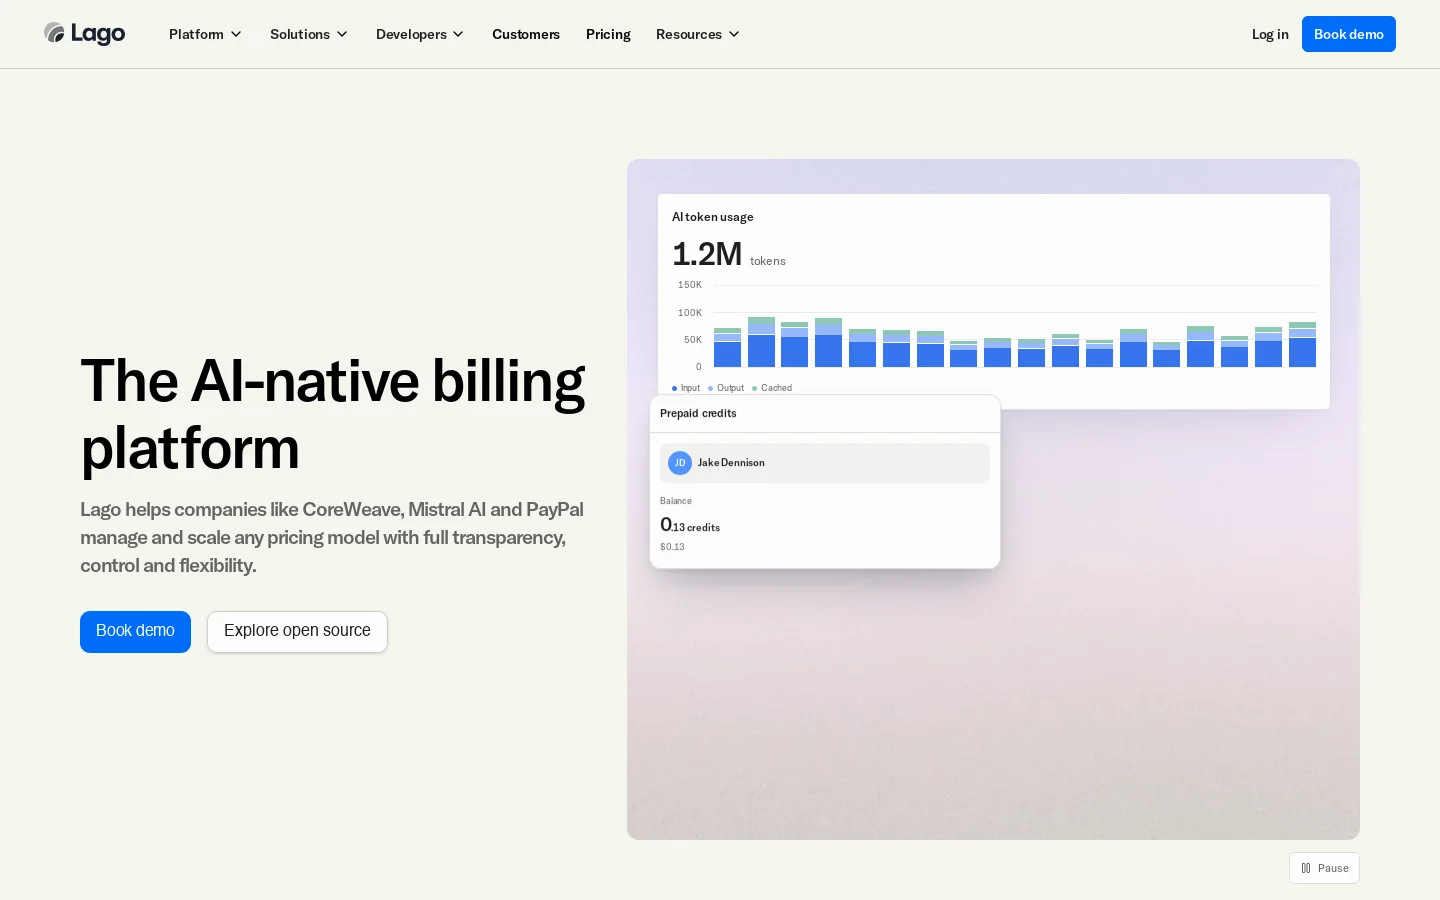The image size is (1440, 900).
Task: Click the AI token usage title
Action: (713, 217)
